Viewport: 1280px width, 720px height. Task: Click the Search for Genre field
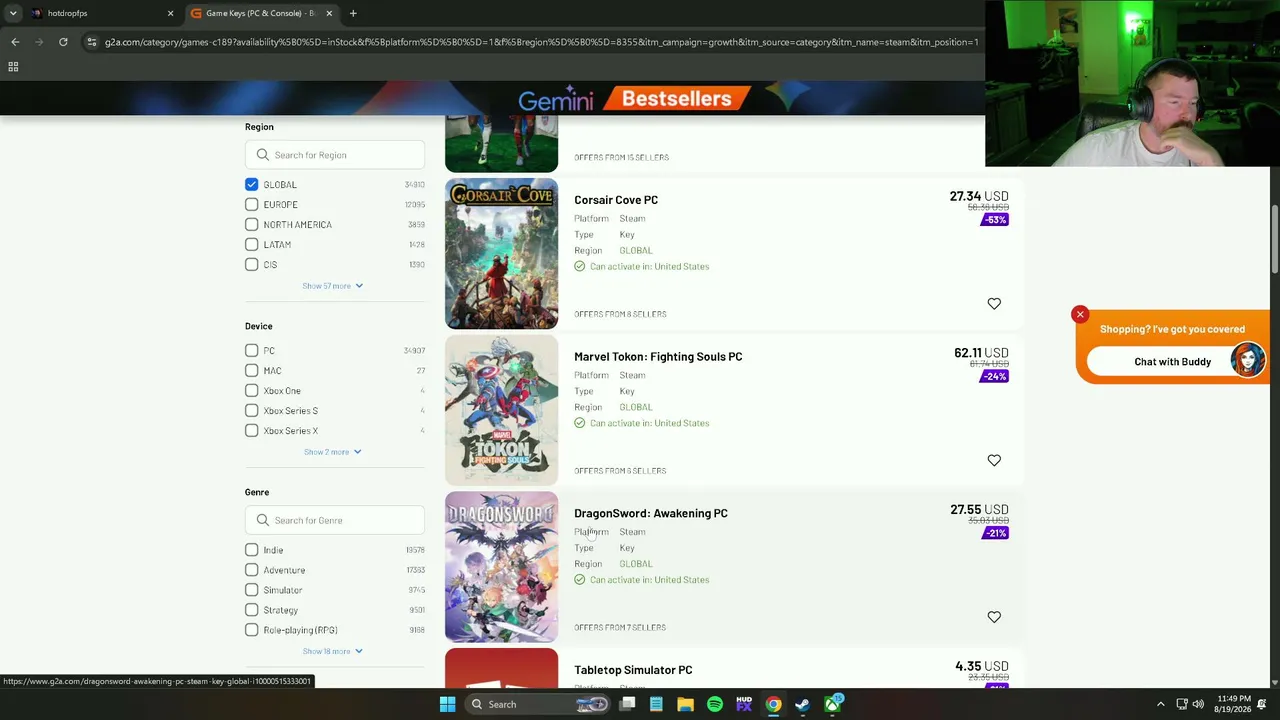(x=335, y=520)
